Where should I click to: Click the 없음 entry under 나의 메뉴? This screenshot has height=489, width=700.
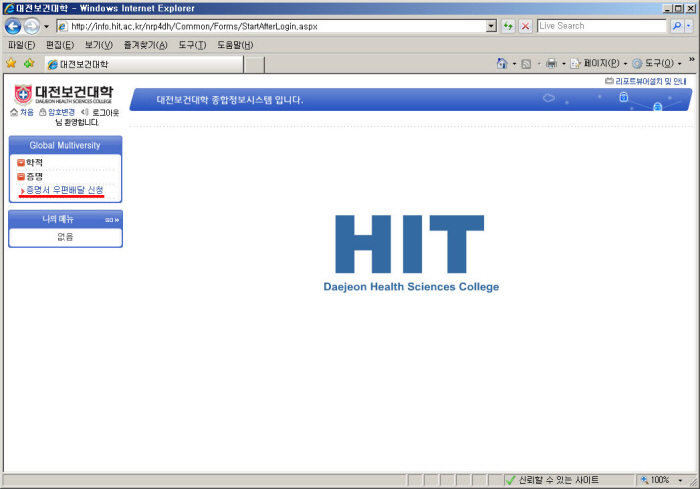click(x=65, y=237)
